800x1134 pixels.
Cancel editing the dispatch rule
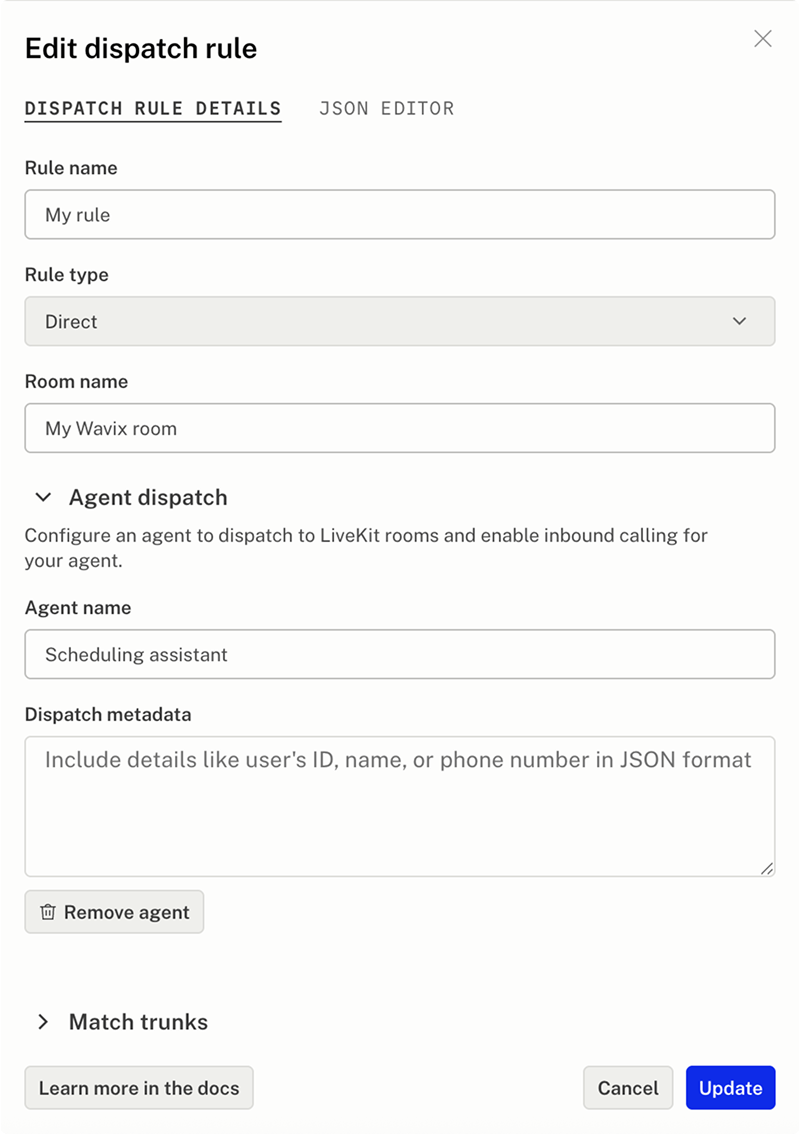click(628, 1088)
